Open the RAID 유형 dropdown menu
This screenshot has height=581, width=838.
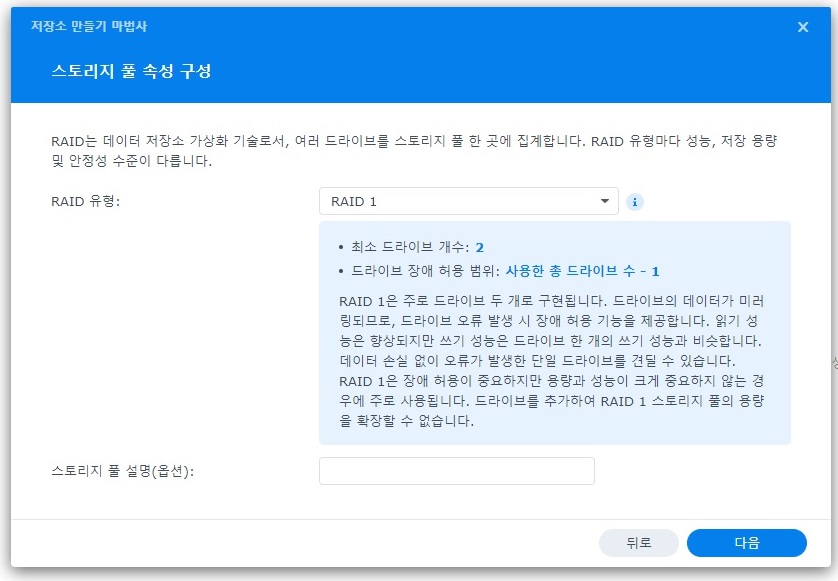click(468, 201)
